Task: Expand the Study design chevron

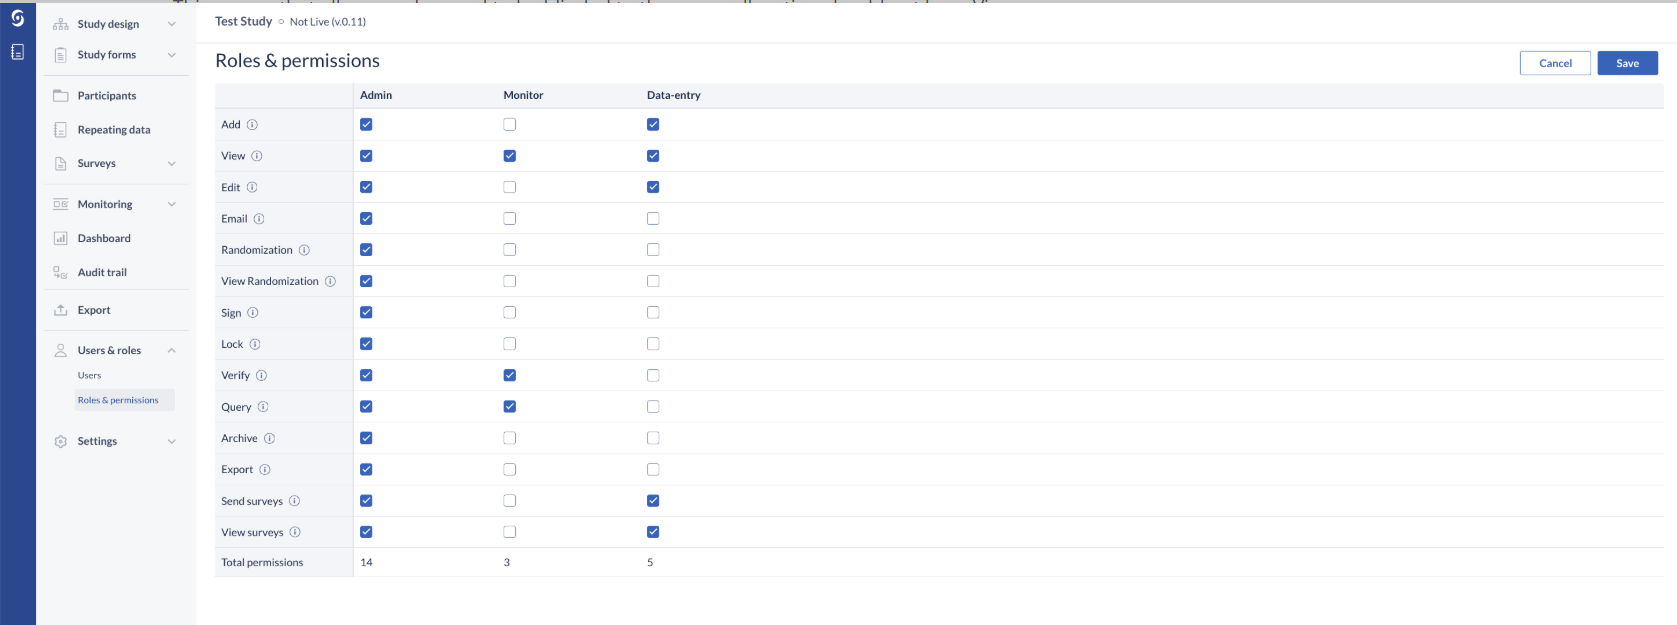Action: click(x=172, y=24)
